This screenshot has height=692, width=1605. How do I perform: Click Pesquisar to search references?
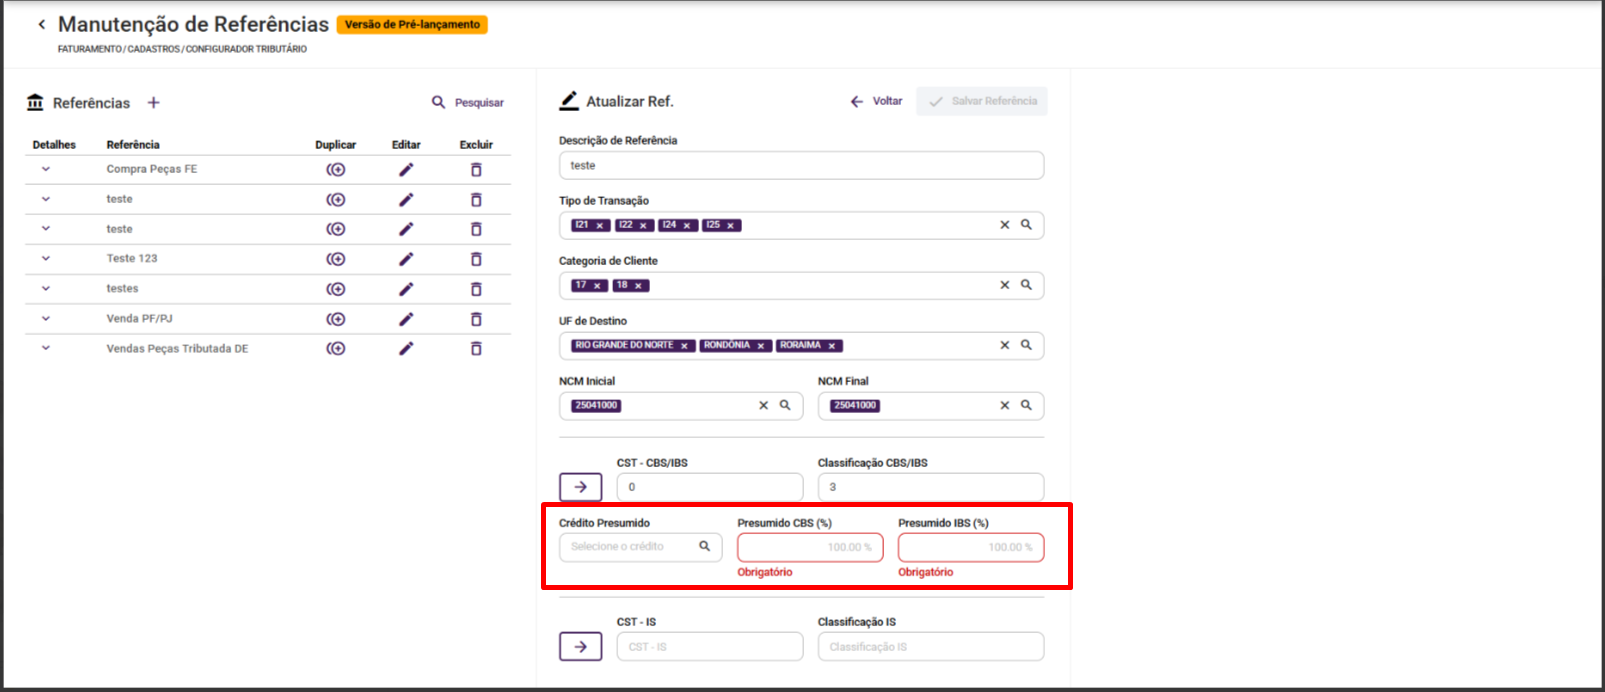468,102
